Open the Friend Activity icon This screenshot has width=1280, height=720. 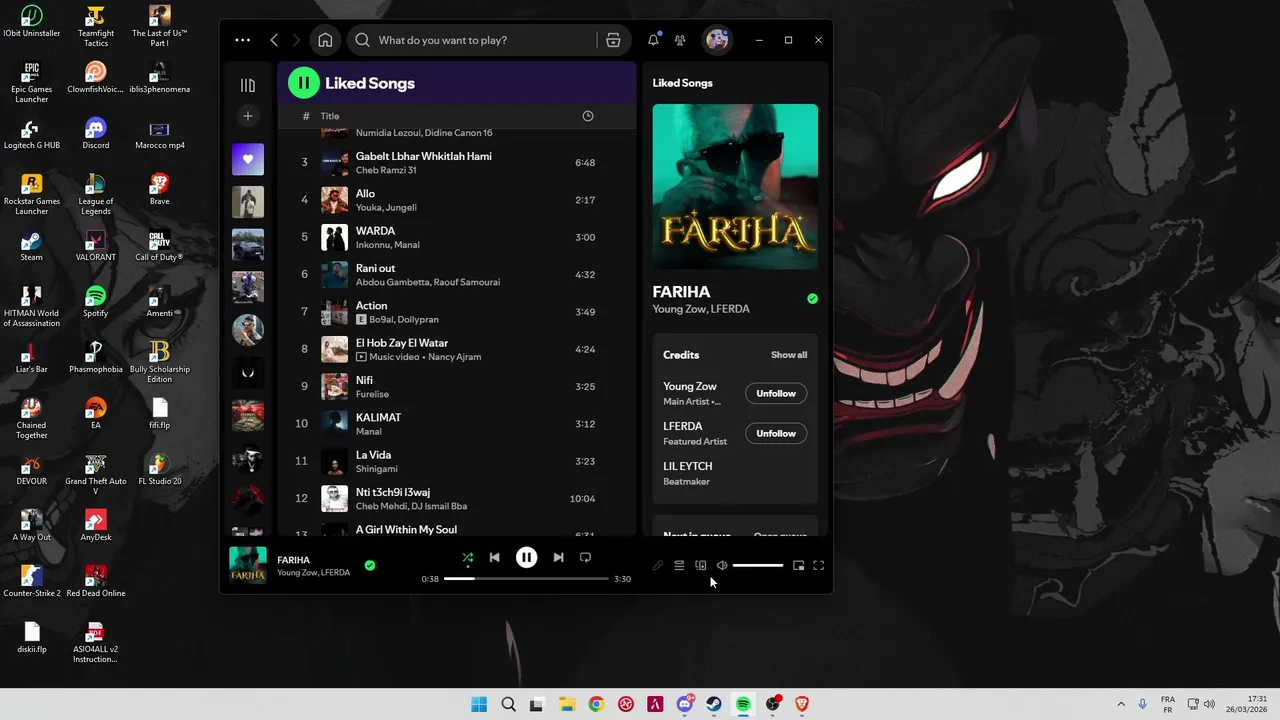[x=680, y=40]
